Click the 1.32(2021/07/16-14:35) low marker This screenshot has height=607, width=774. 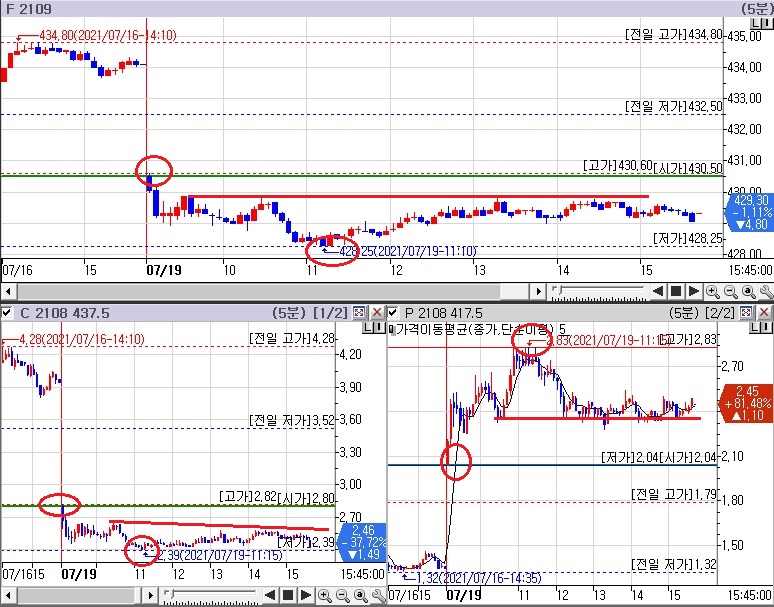click(479, 578)
